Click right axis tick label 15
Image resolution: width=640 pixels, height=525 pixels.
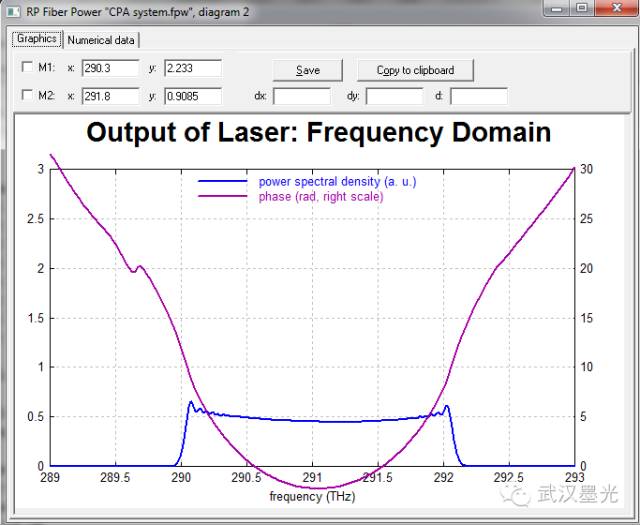click(587, 318)
